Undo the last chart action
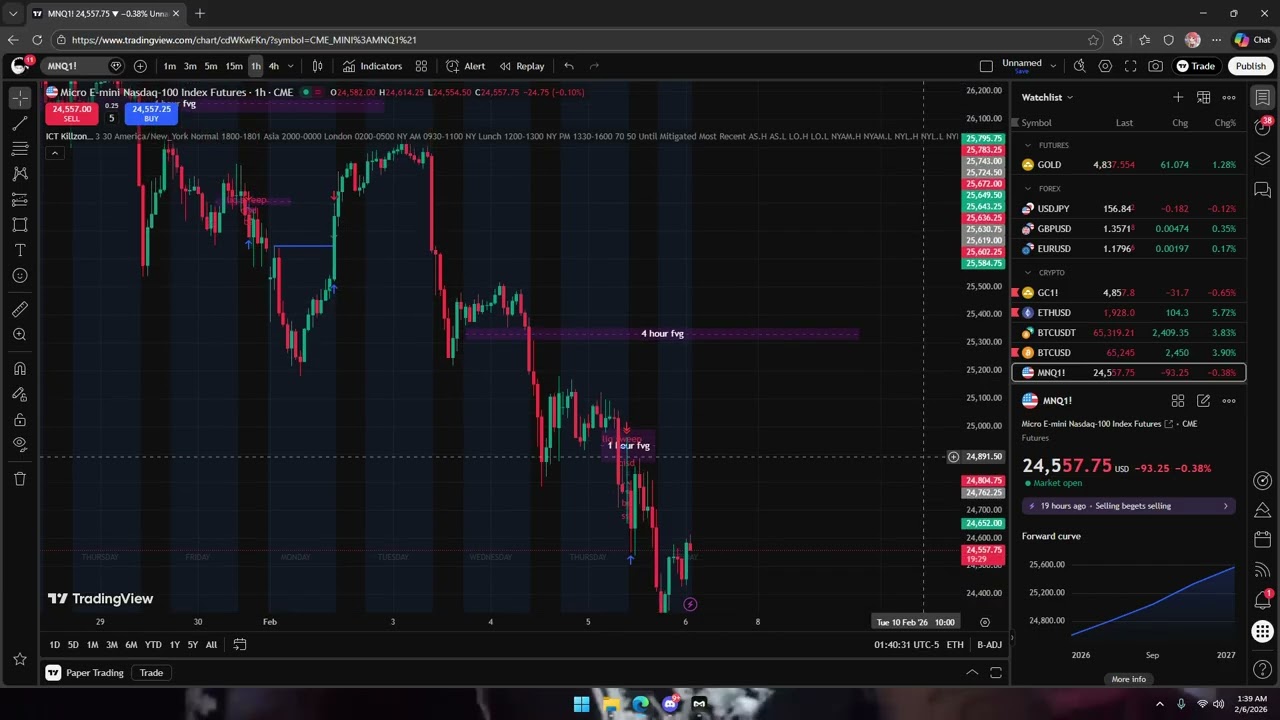This screenshot has height=720, width=1280. coord(569,66)
